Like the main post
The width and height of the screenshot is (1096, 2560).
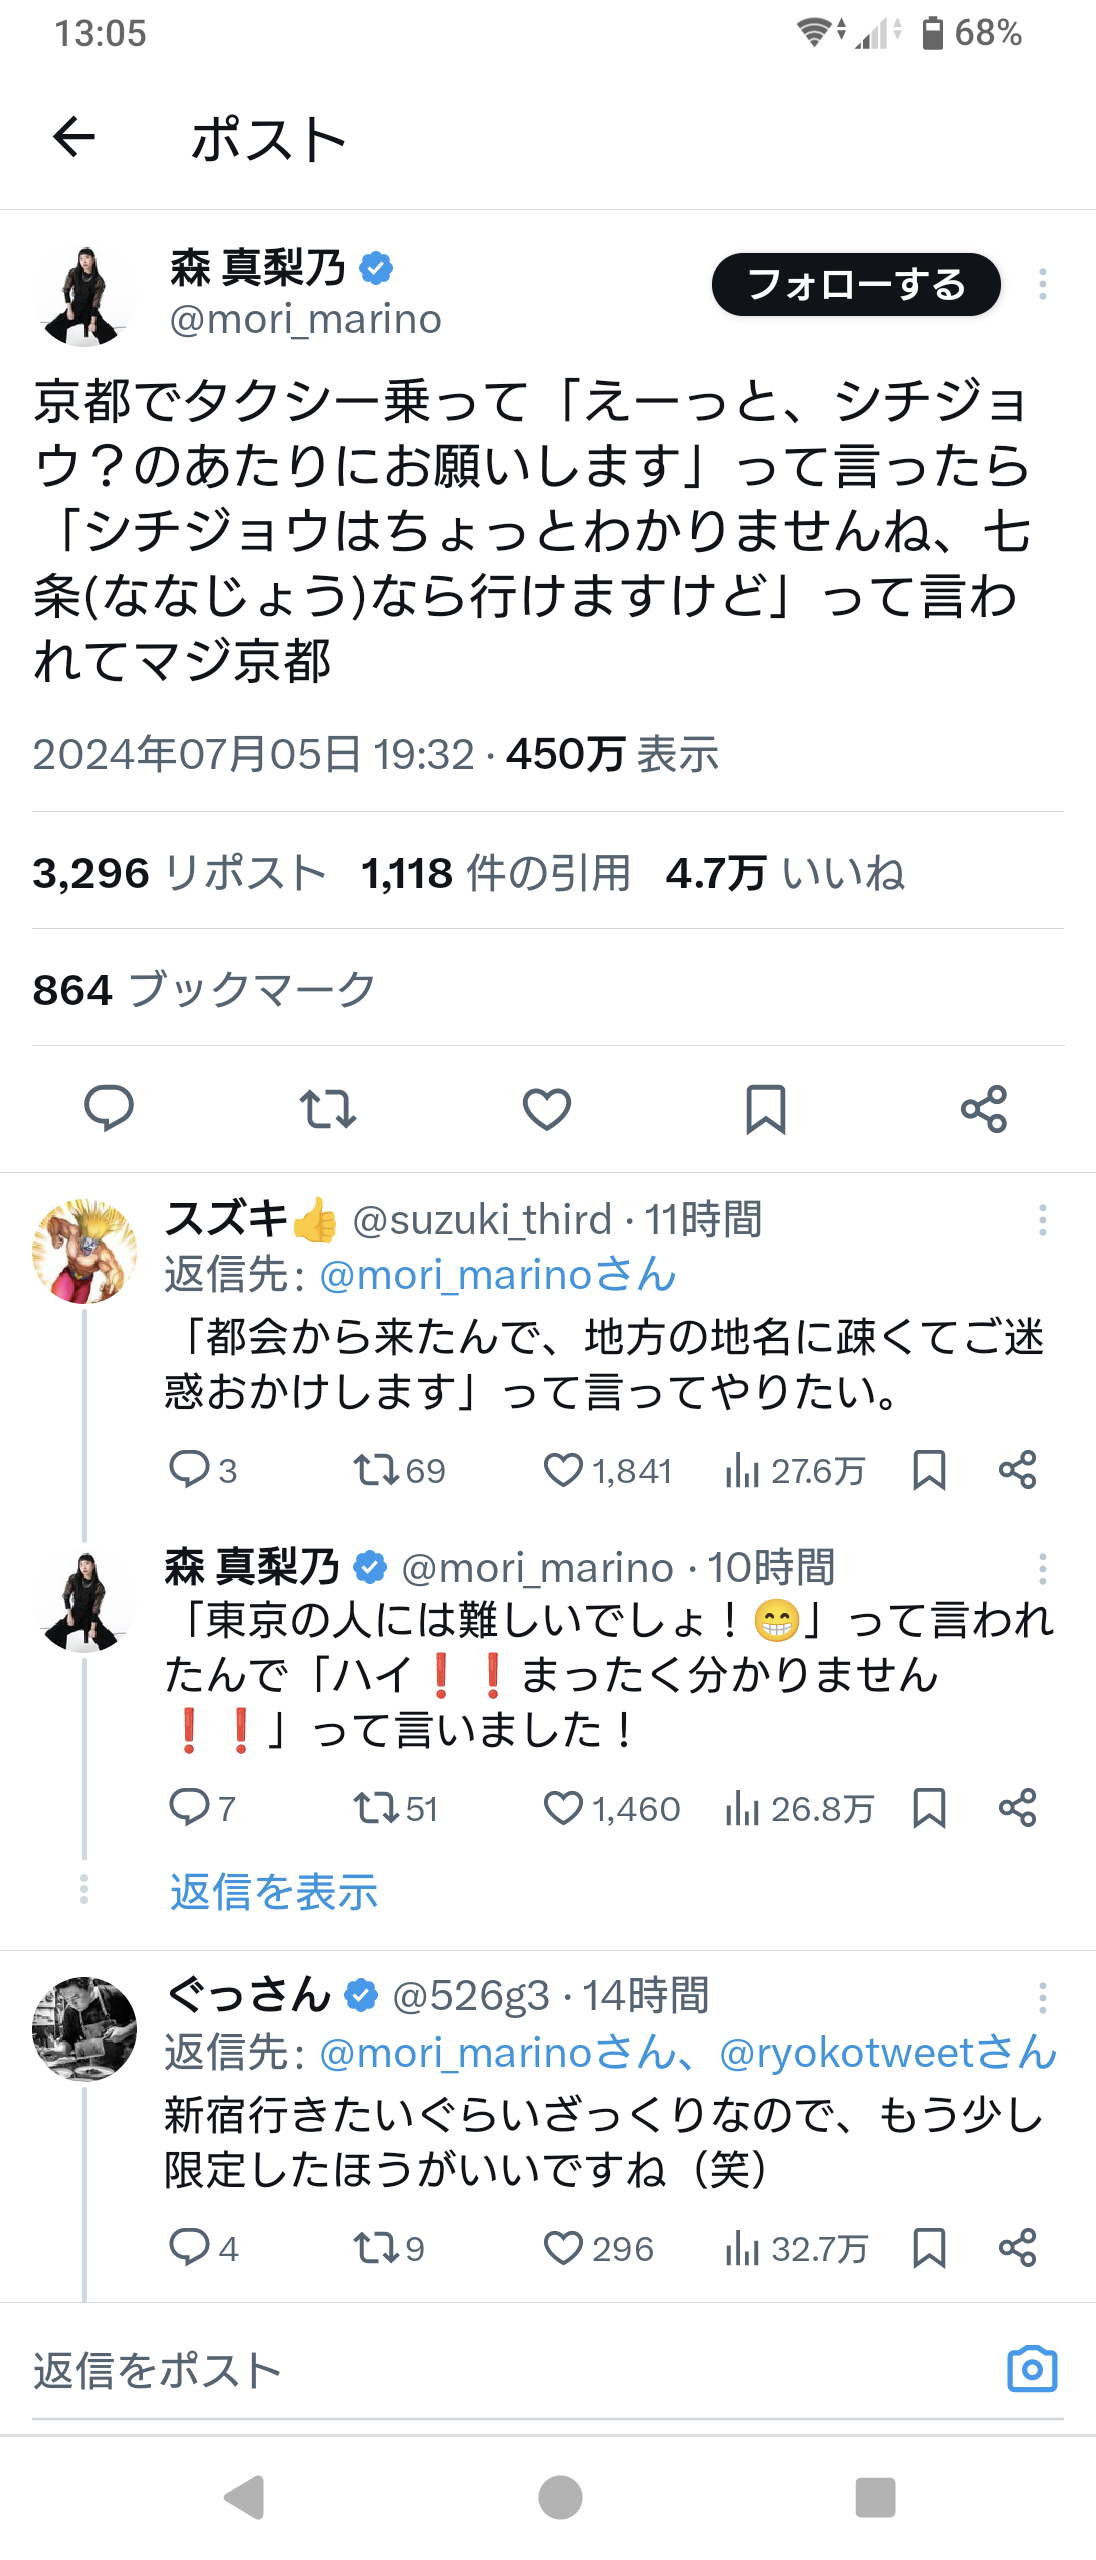point(547,1108)
